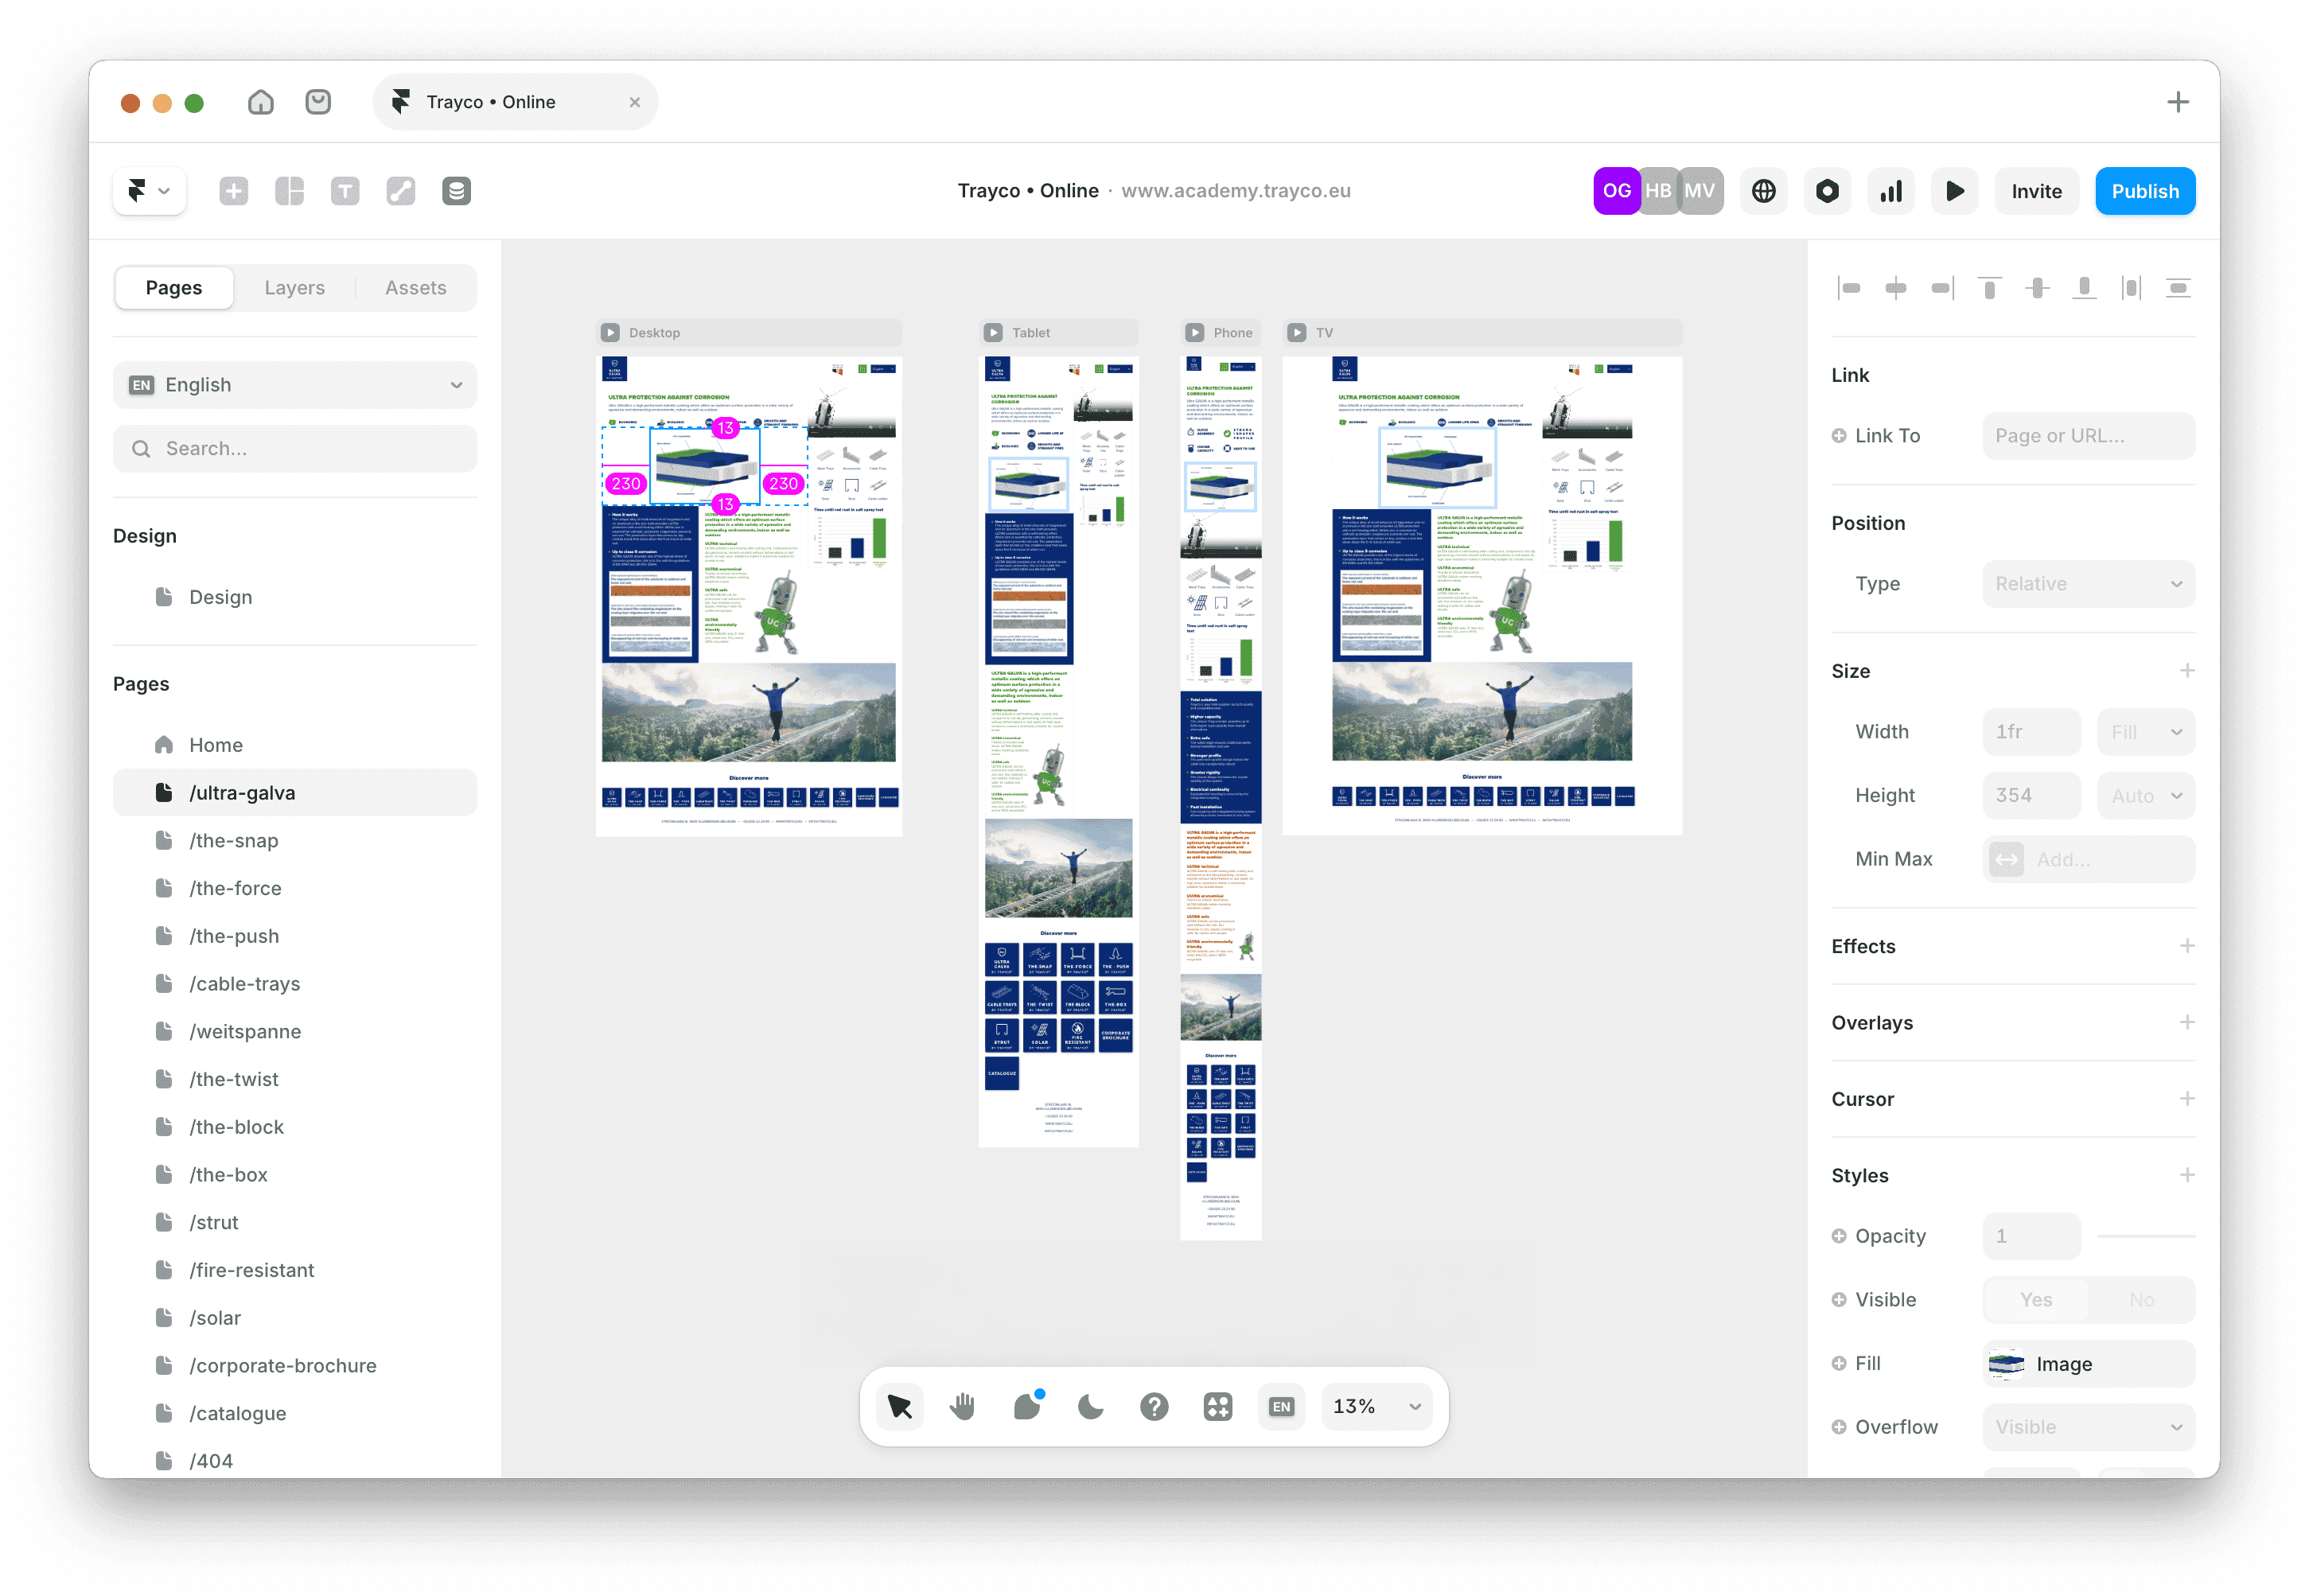
Task: Click the globe localization icon
Action: 1763,191
